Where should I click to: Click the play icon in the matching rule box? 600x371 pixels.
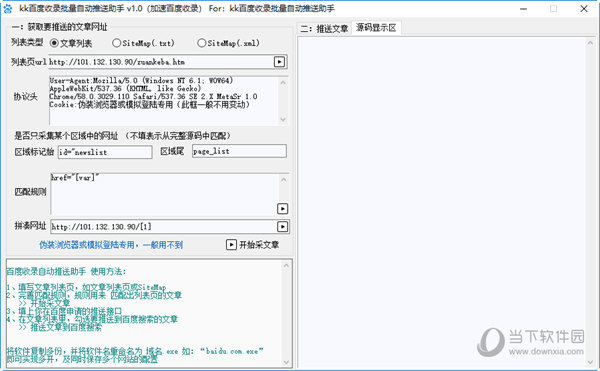[282, 208]
